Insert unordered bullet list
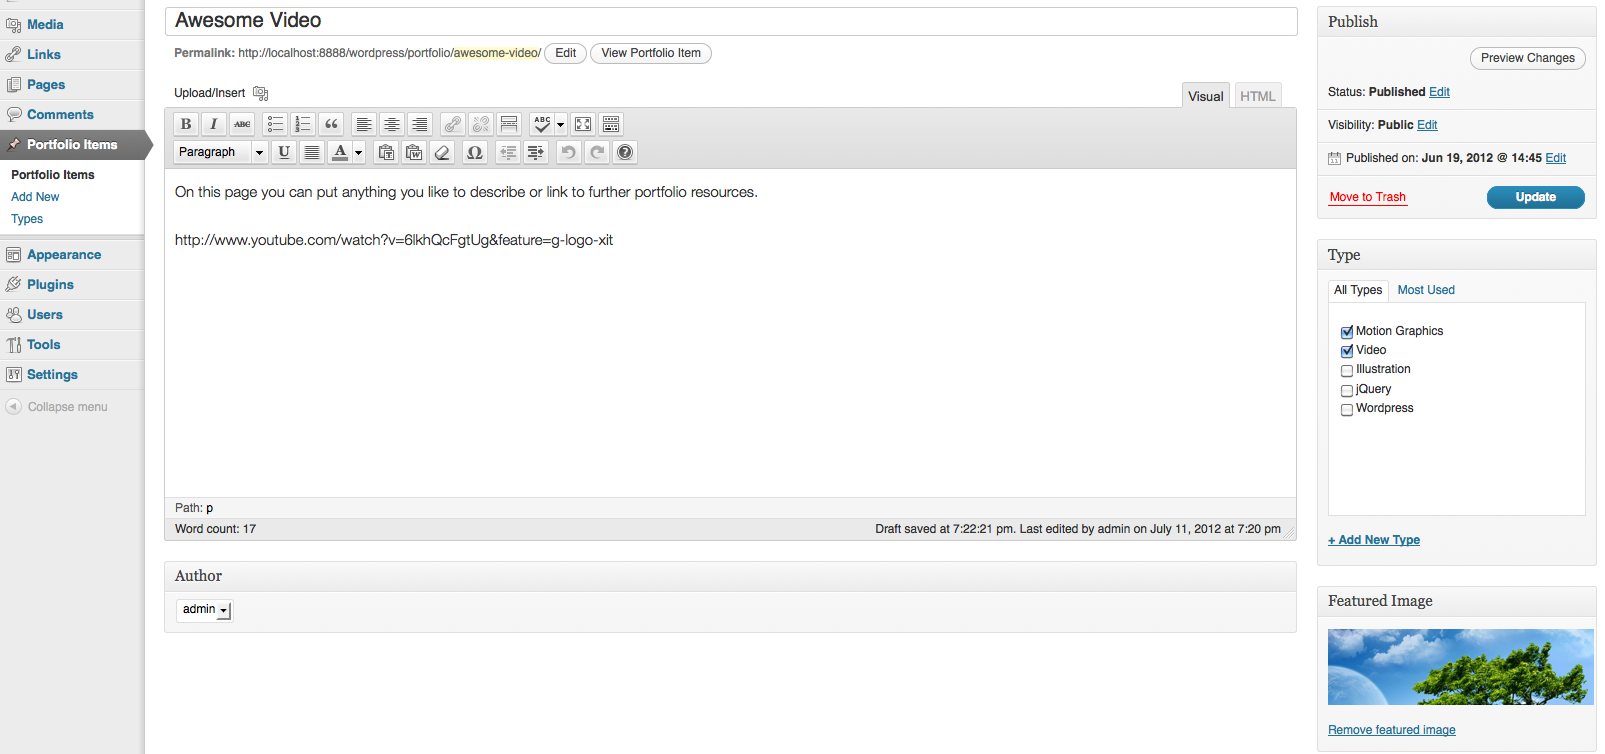The width and height of the screenshot is (1605, 754). click(x=276, y=124)
